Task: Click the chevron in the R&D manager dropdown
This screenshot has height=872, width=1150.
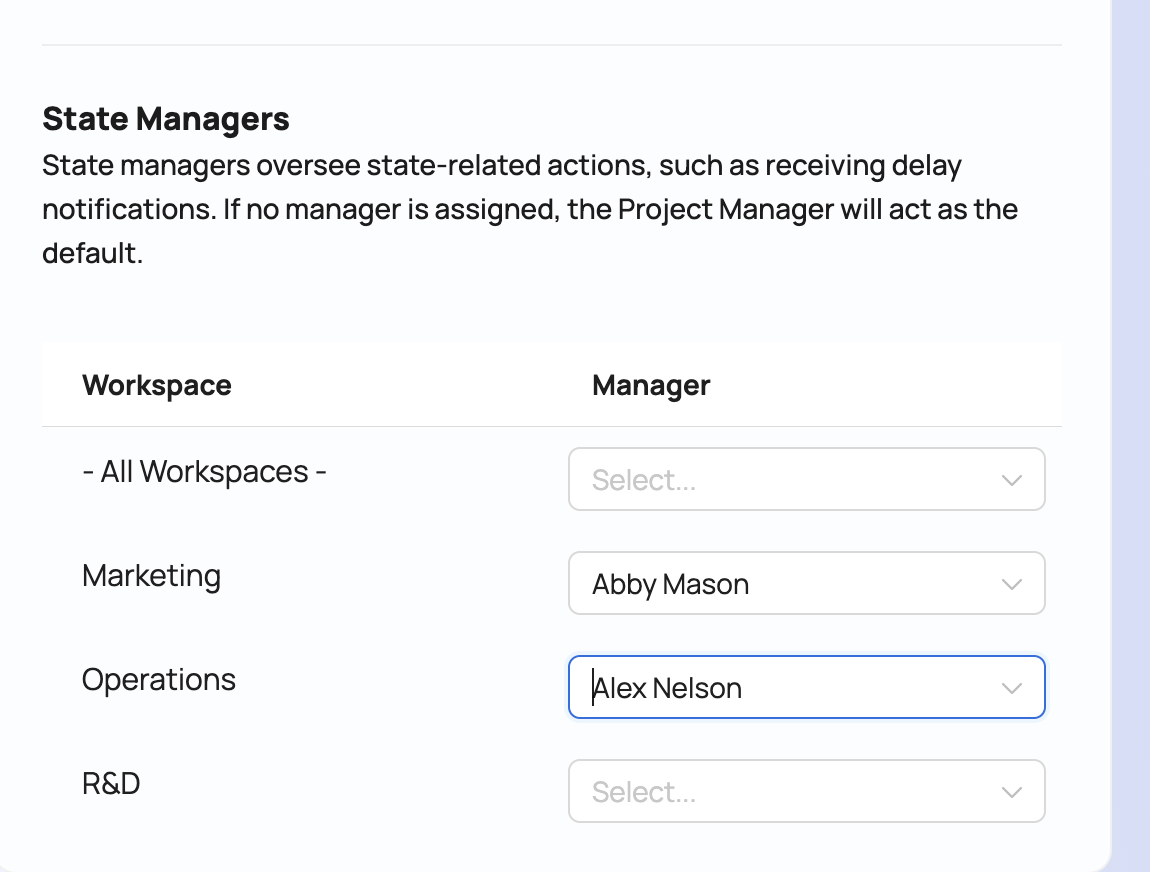Action: 1011,792
